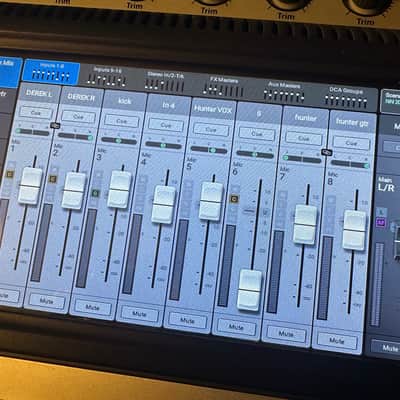
Task: Touch the DEREK L fader cap
Action: pyautogui.click(x=30, y=186)
